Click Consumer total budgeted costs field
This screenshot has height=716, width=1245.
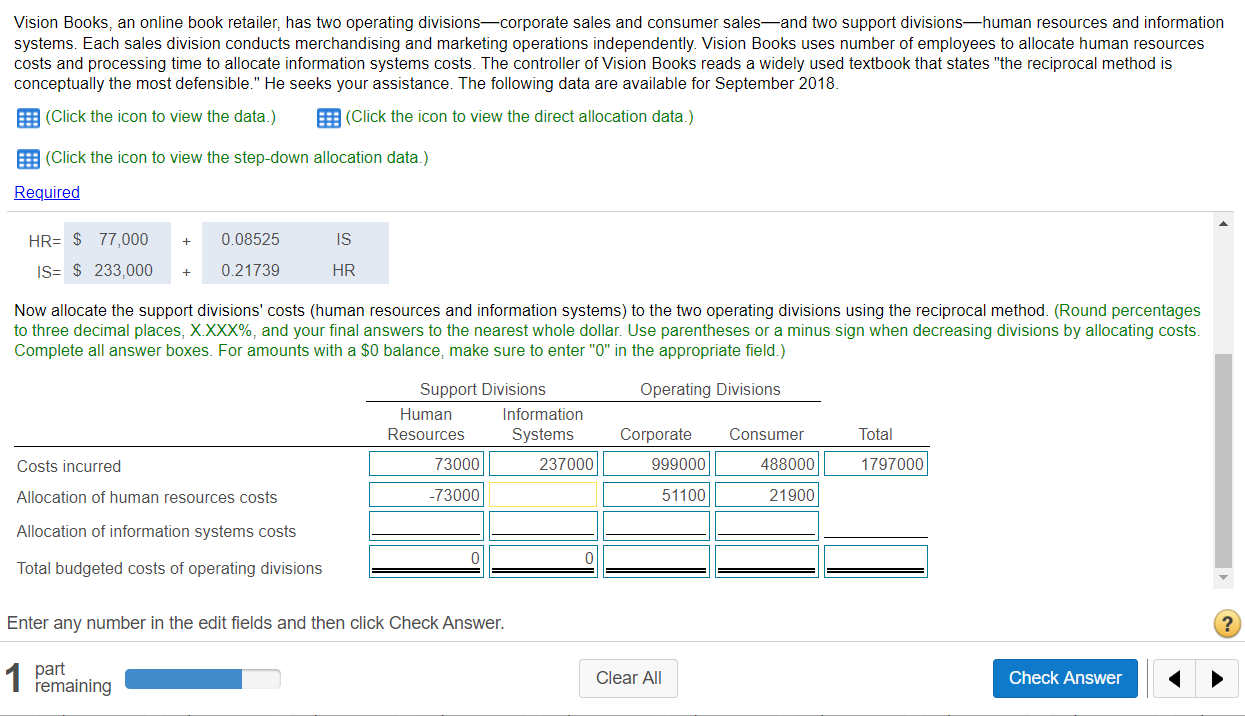point(766,561)
